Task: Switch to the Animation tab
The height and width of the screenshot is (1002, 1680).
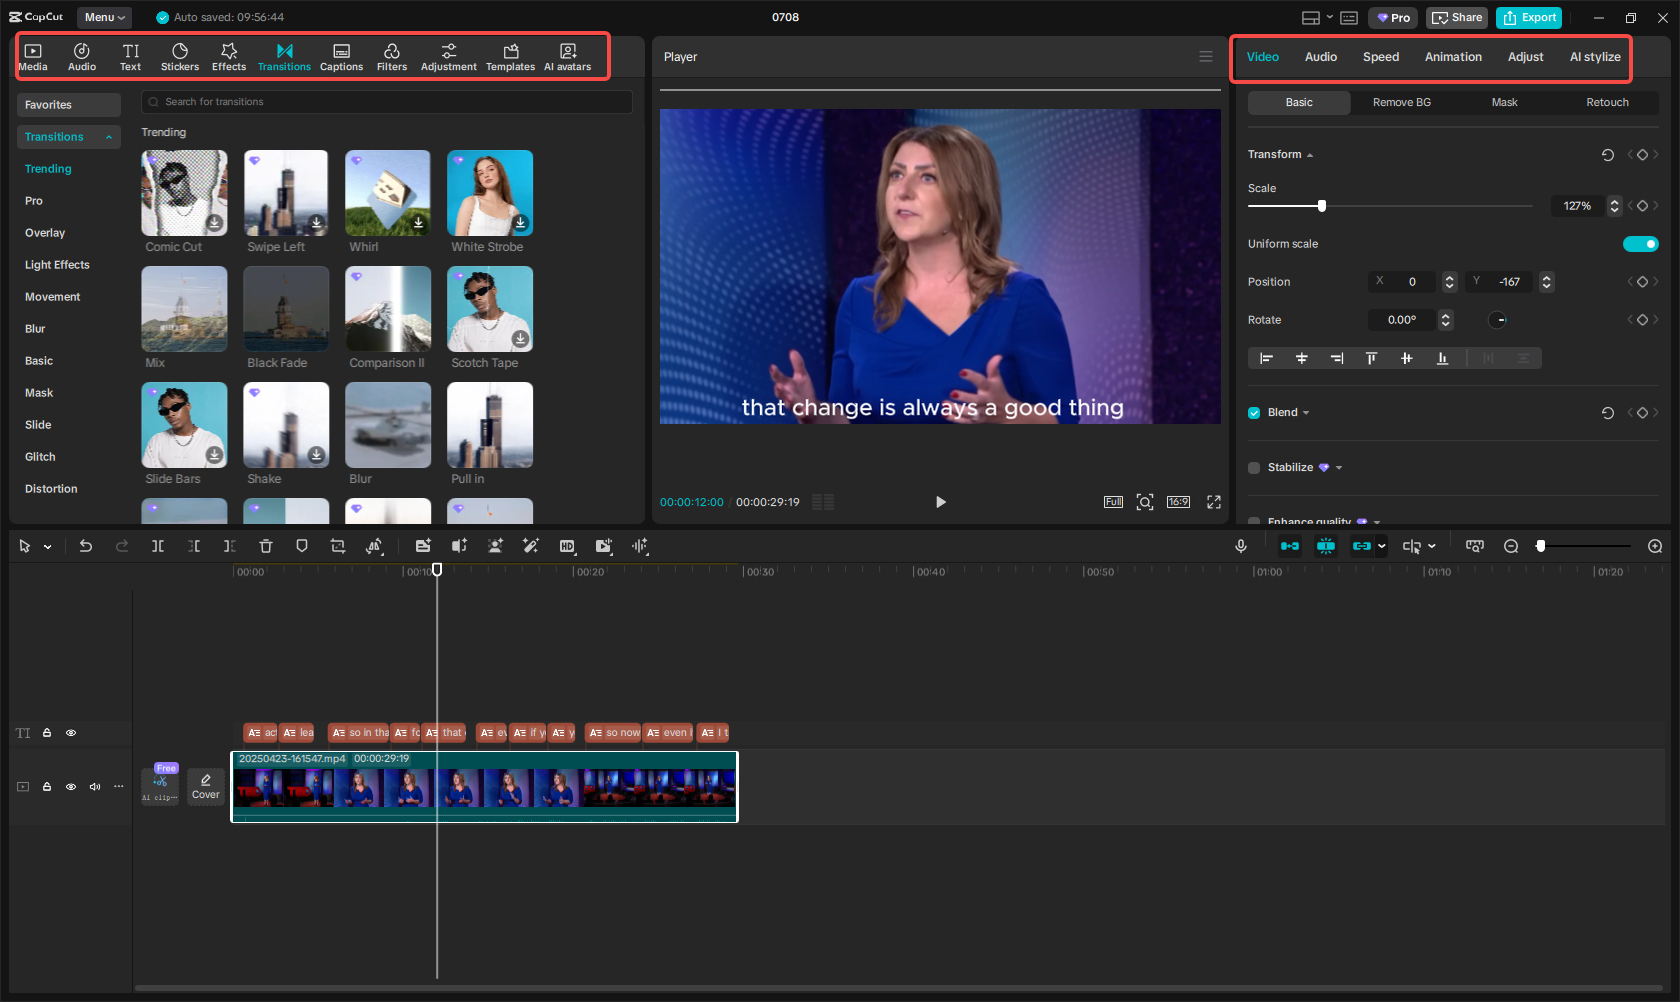Action: click(1453, 57)
